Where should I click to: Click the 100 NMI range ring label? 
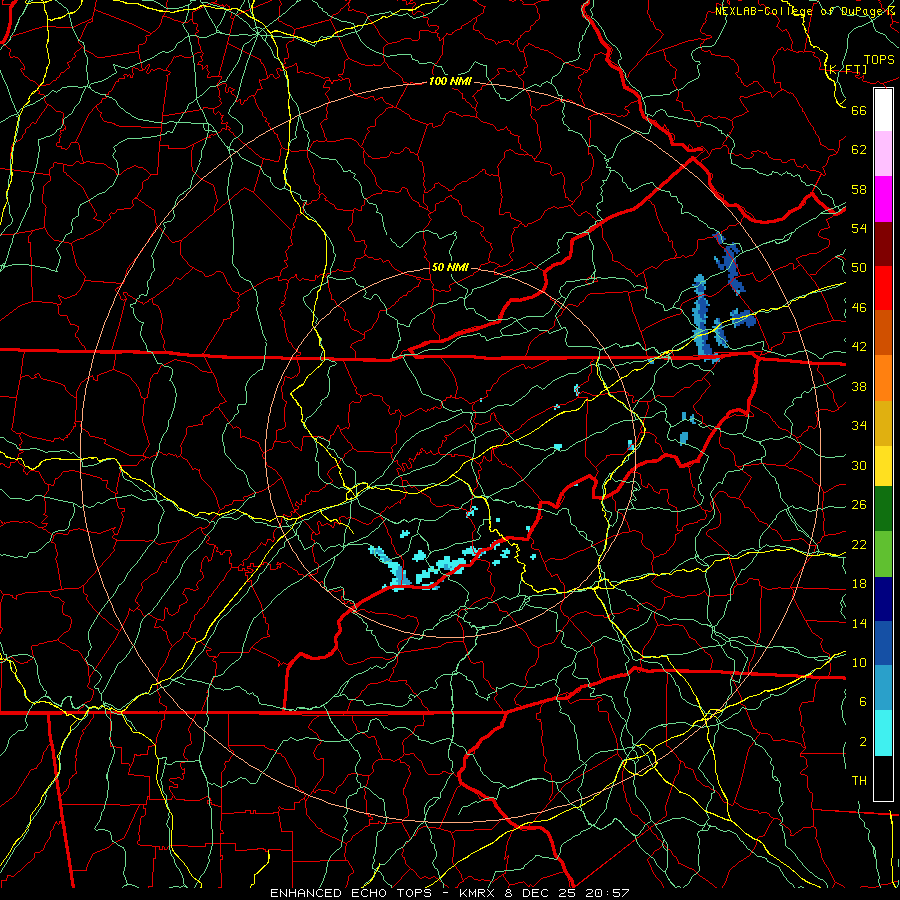[x=450, y=82]
